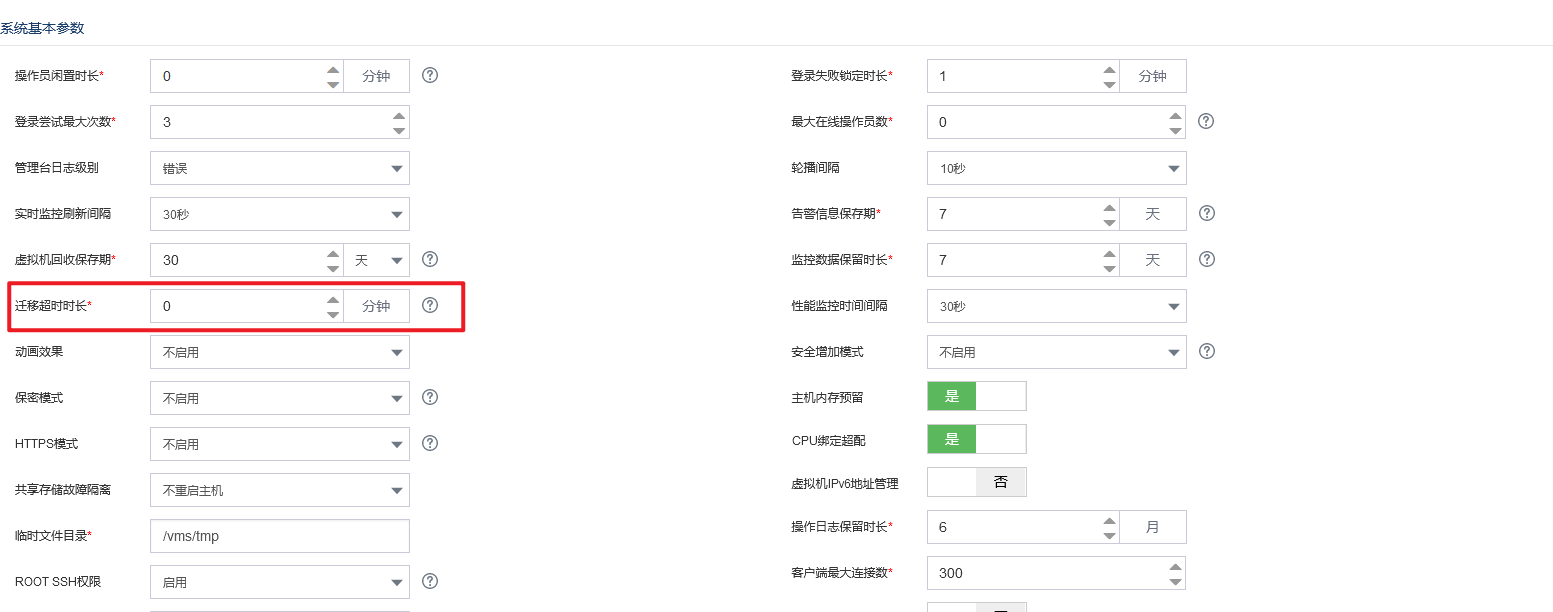The image size is (1553, 612).
Task: Click the 临时文件目录 input field
Action: tap(279, 536)
